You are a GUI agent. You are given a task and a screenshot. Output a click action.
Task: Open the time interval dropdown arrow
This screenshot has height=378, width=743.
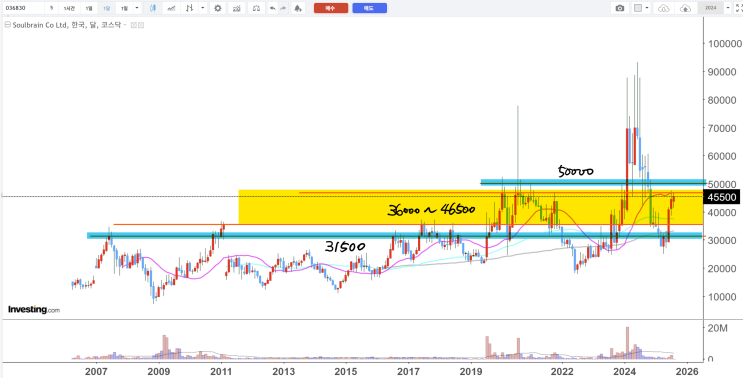pyautogui.click(x=137, y=8)
